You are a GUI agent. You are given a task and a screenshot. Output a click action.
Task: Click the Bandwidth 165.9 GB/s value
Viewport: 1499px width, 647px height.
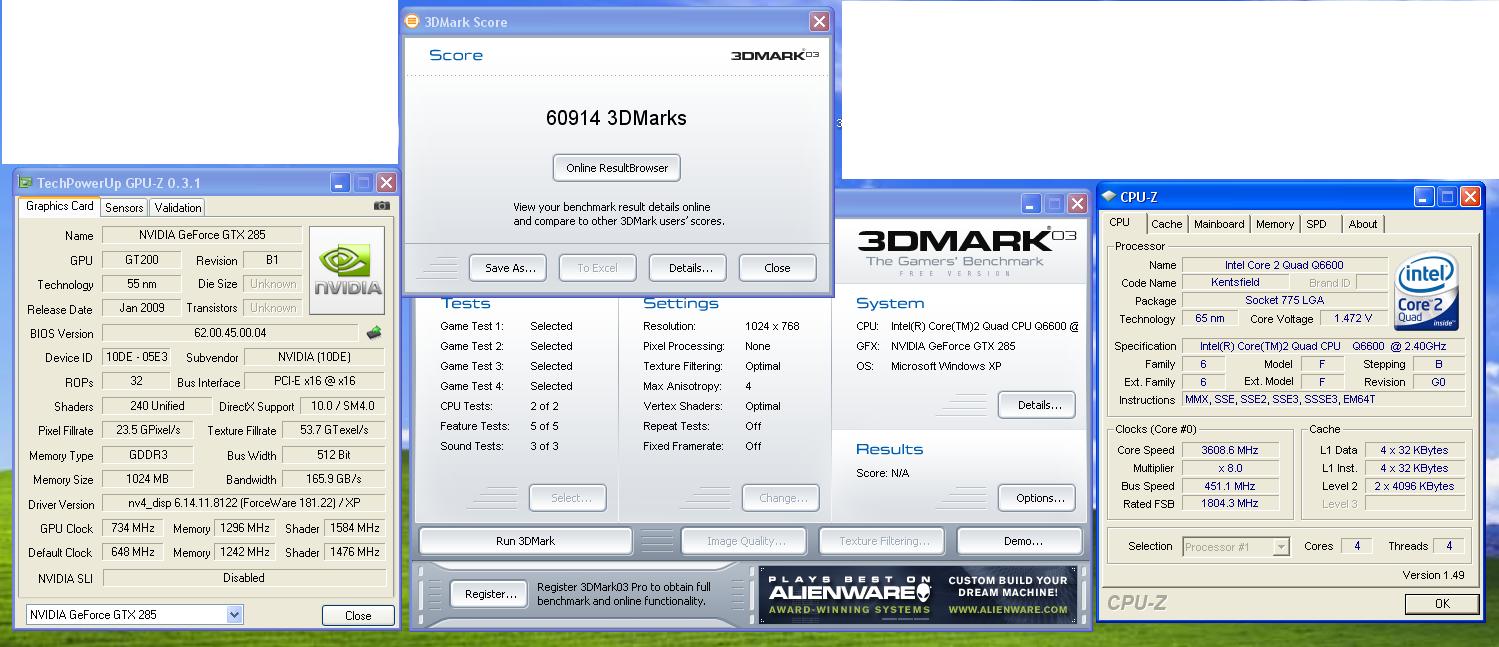pyautogui.click(x=333, y=479)
